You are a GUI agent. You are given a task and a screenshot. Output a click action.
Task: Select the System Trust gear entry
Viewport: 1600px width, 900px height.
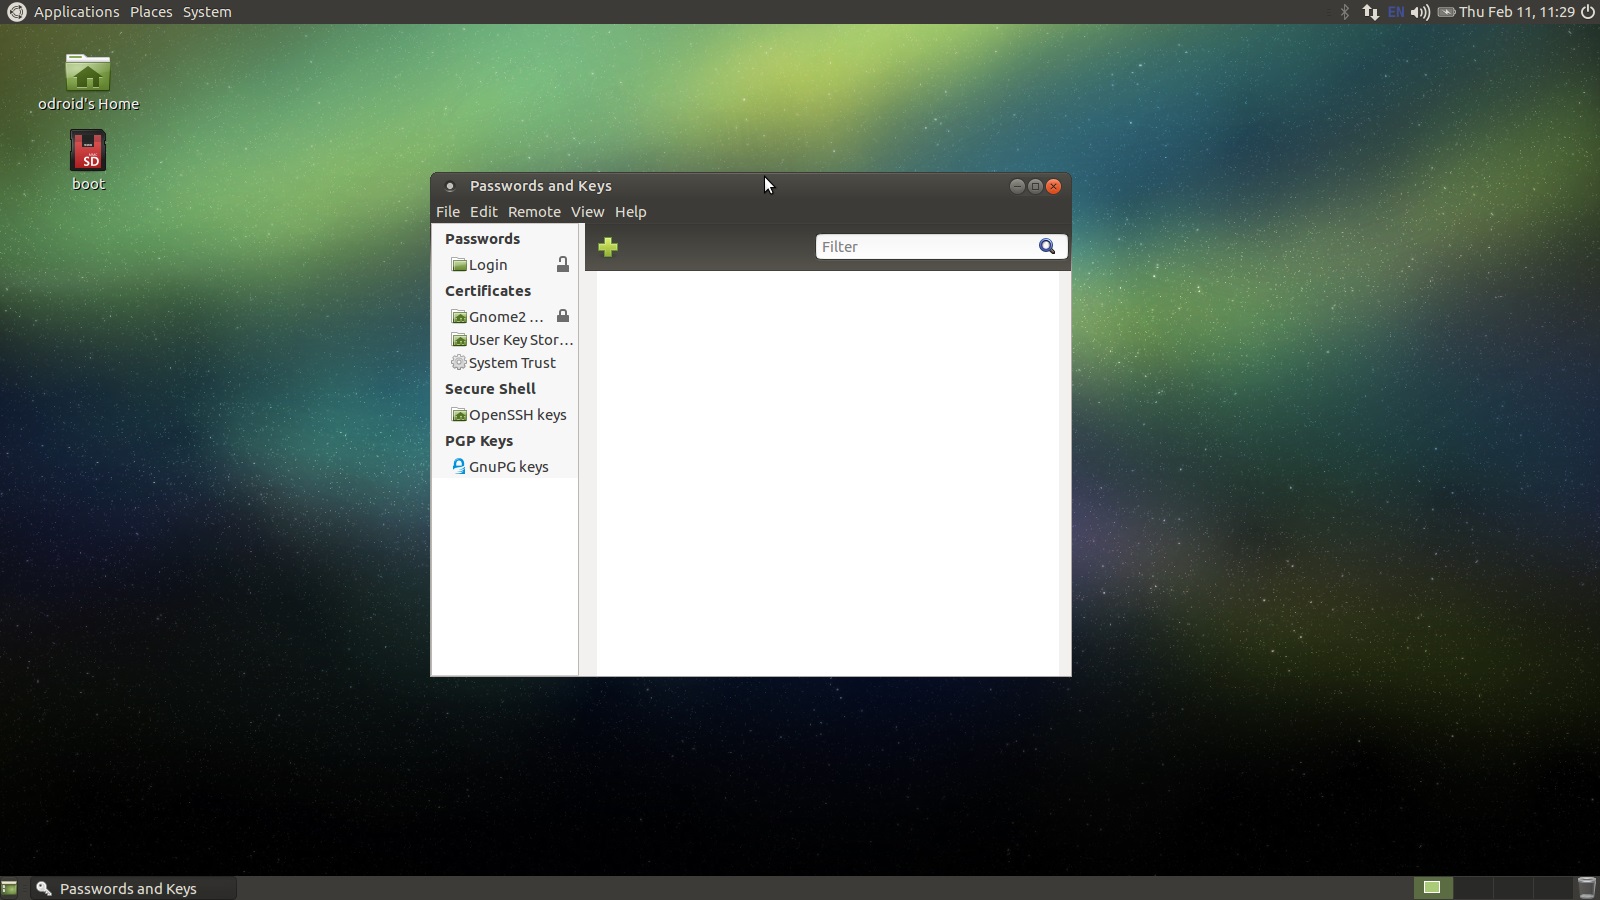coord(512,362)
